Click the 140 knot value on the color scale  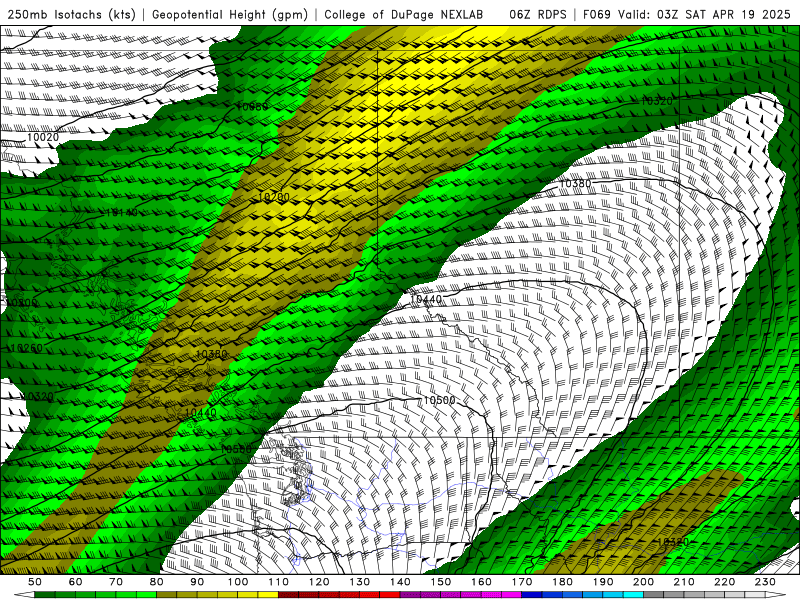[400, 582]
